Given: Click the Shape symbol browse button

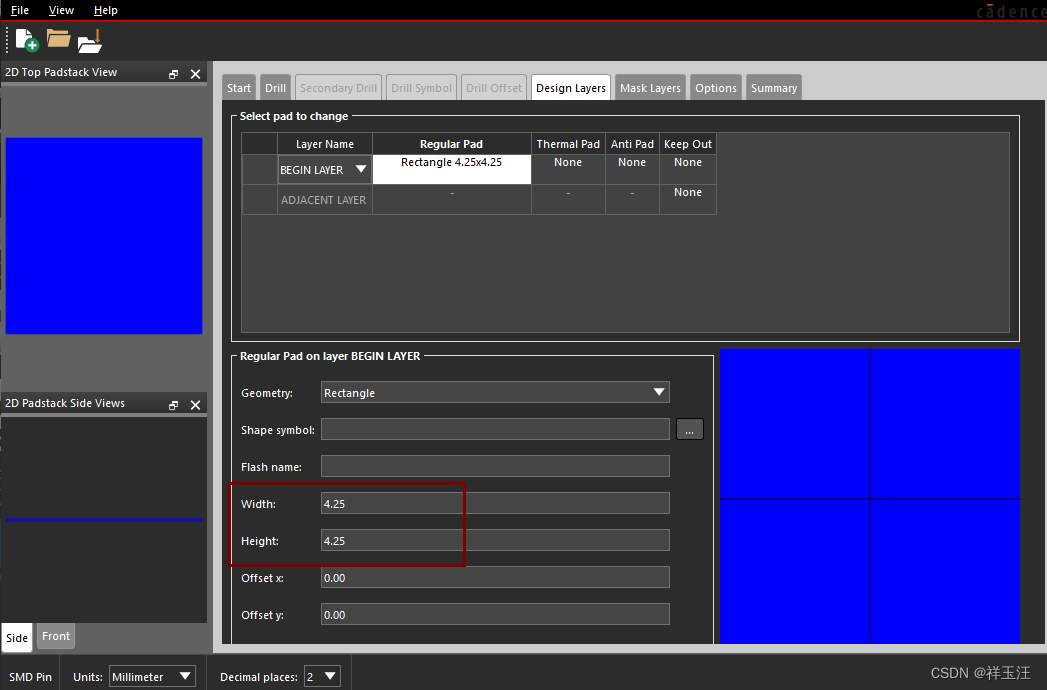Looking at the screenshot, I should tap(689, 430).
